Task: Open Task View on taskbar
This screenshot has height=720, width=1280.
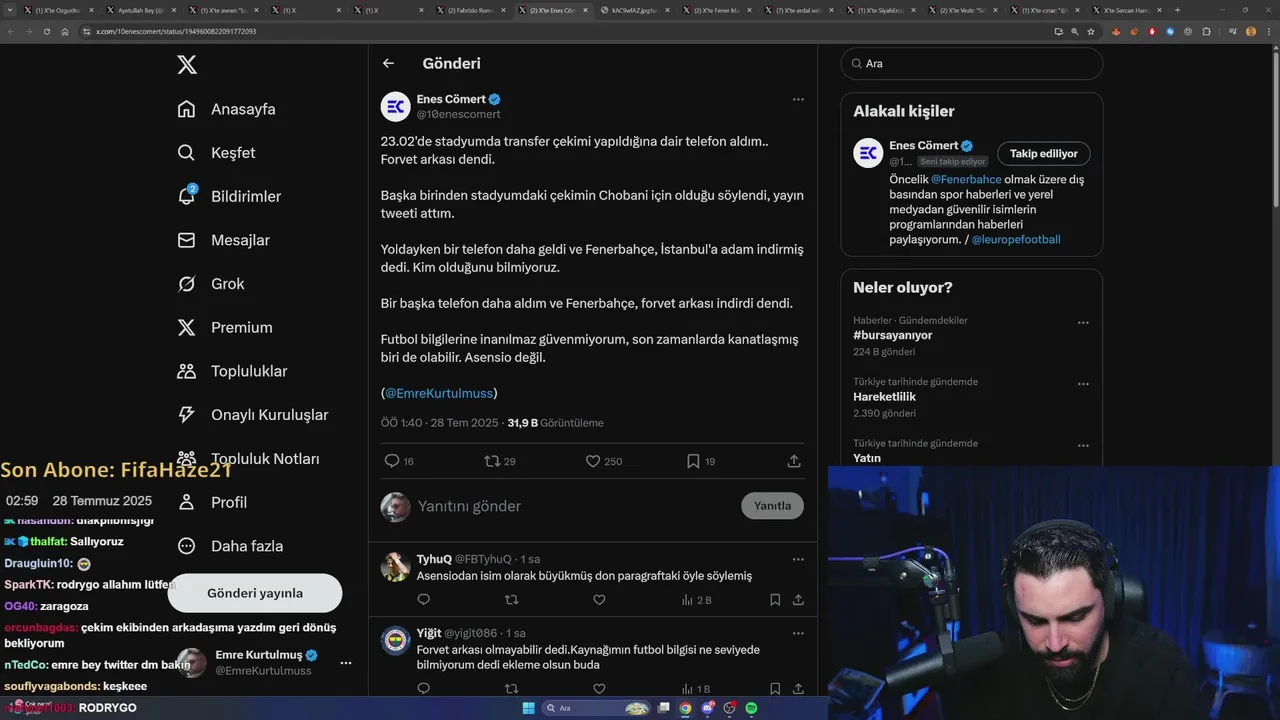Action: tap(664, 708)
